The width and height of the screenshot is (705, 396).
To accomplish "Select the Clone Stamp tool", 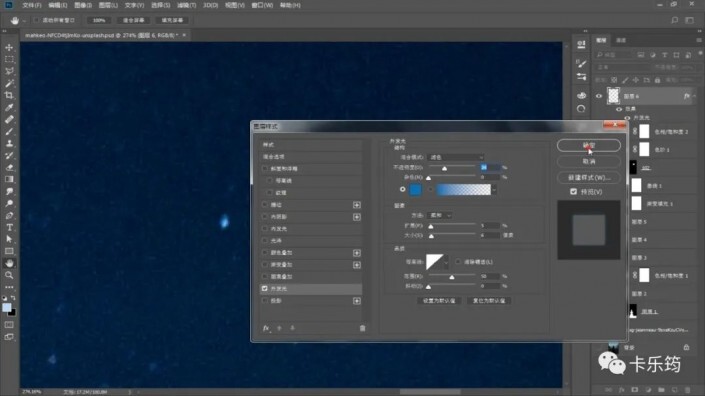I will [x=9, y=143].
